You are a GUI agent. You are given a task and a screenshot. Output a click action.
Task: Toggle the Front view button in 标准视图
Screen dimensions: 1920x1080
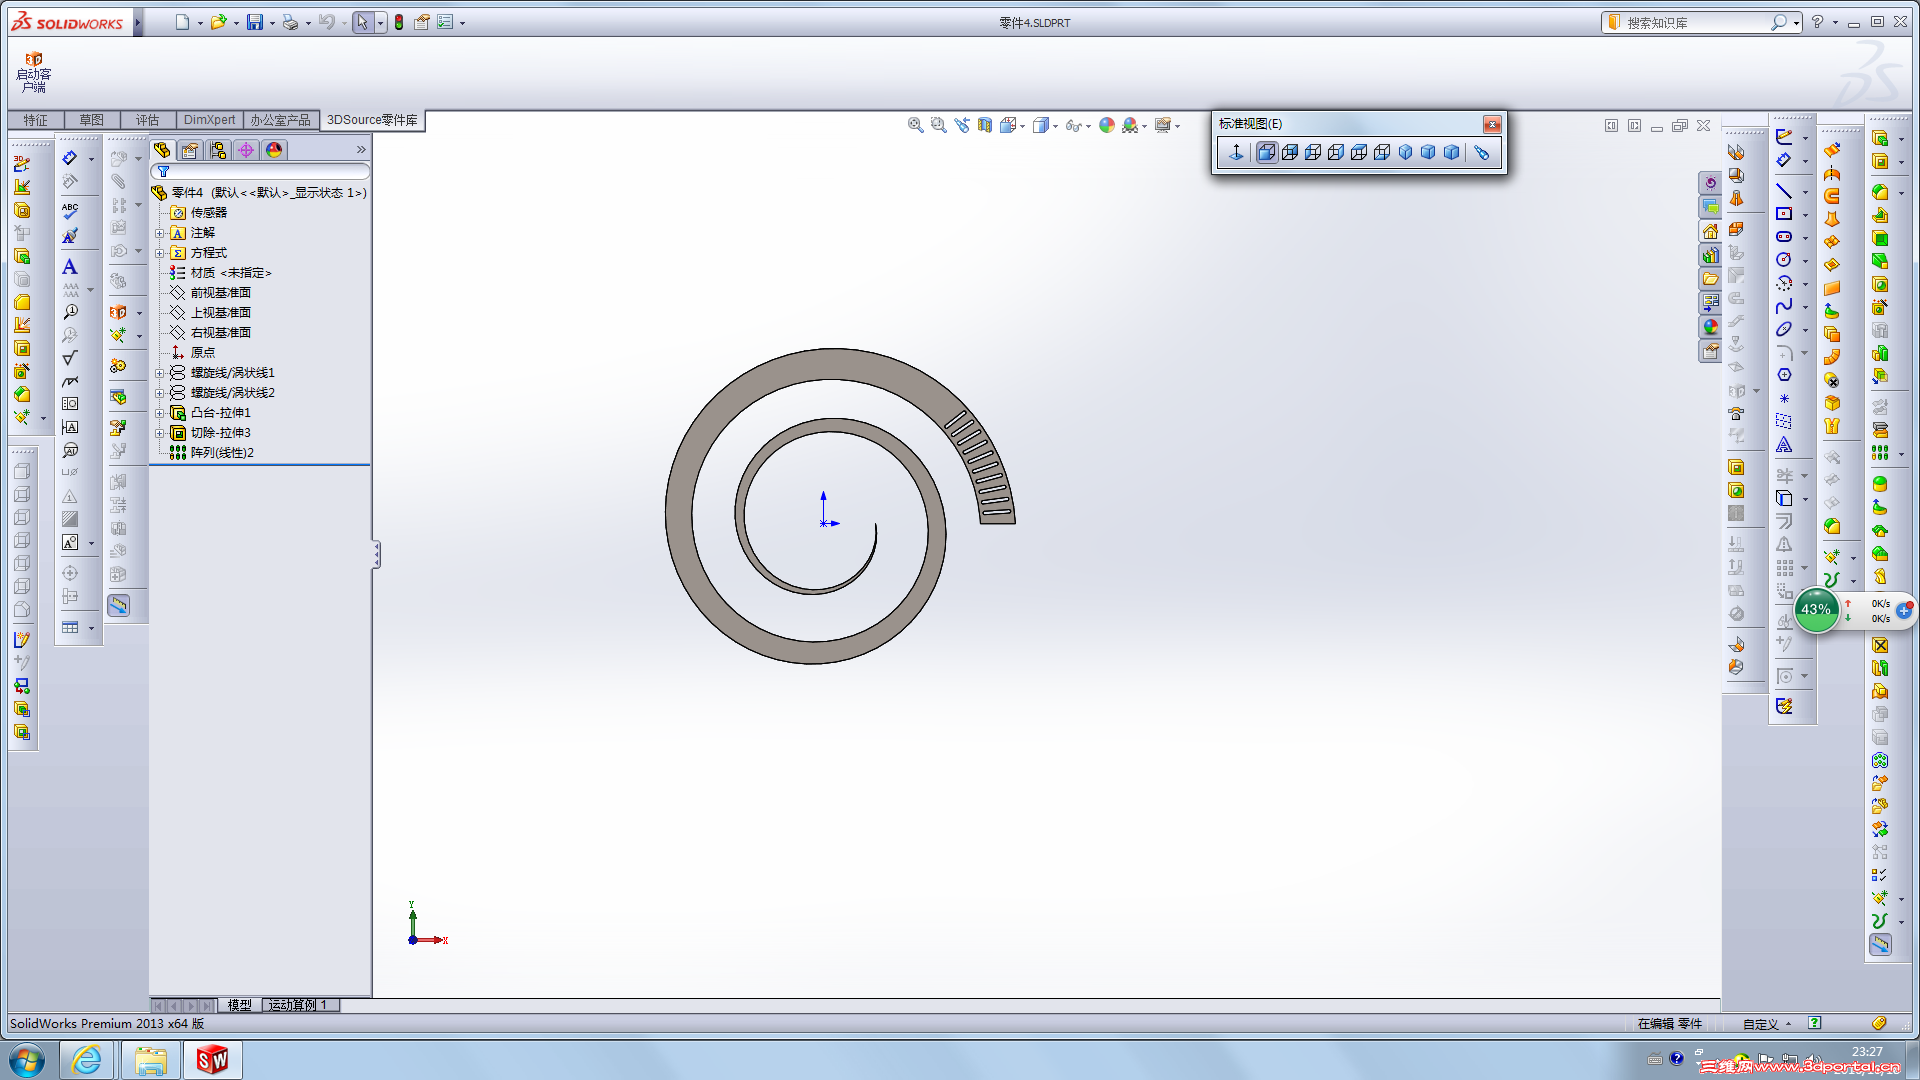pos(1266,152)
